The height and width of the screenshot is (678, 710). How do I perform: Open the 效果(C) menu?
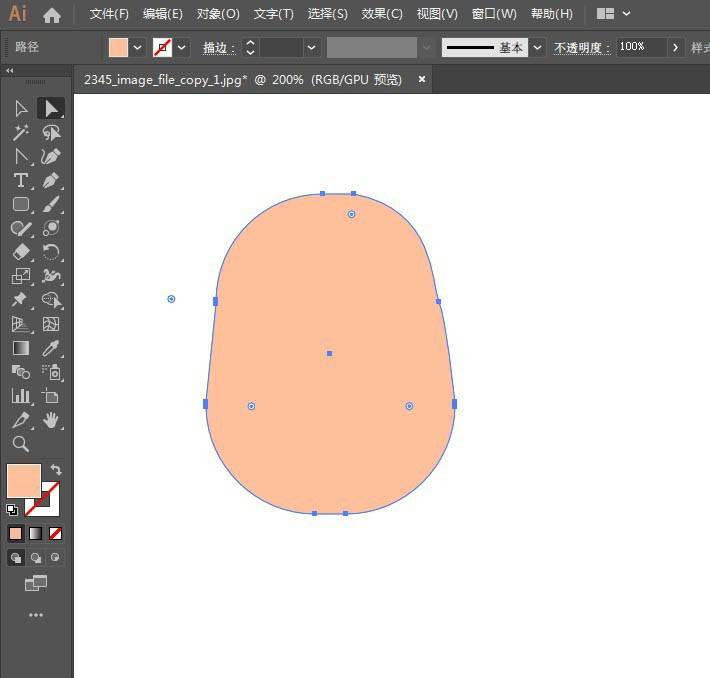(x=382, y=14)
